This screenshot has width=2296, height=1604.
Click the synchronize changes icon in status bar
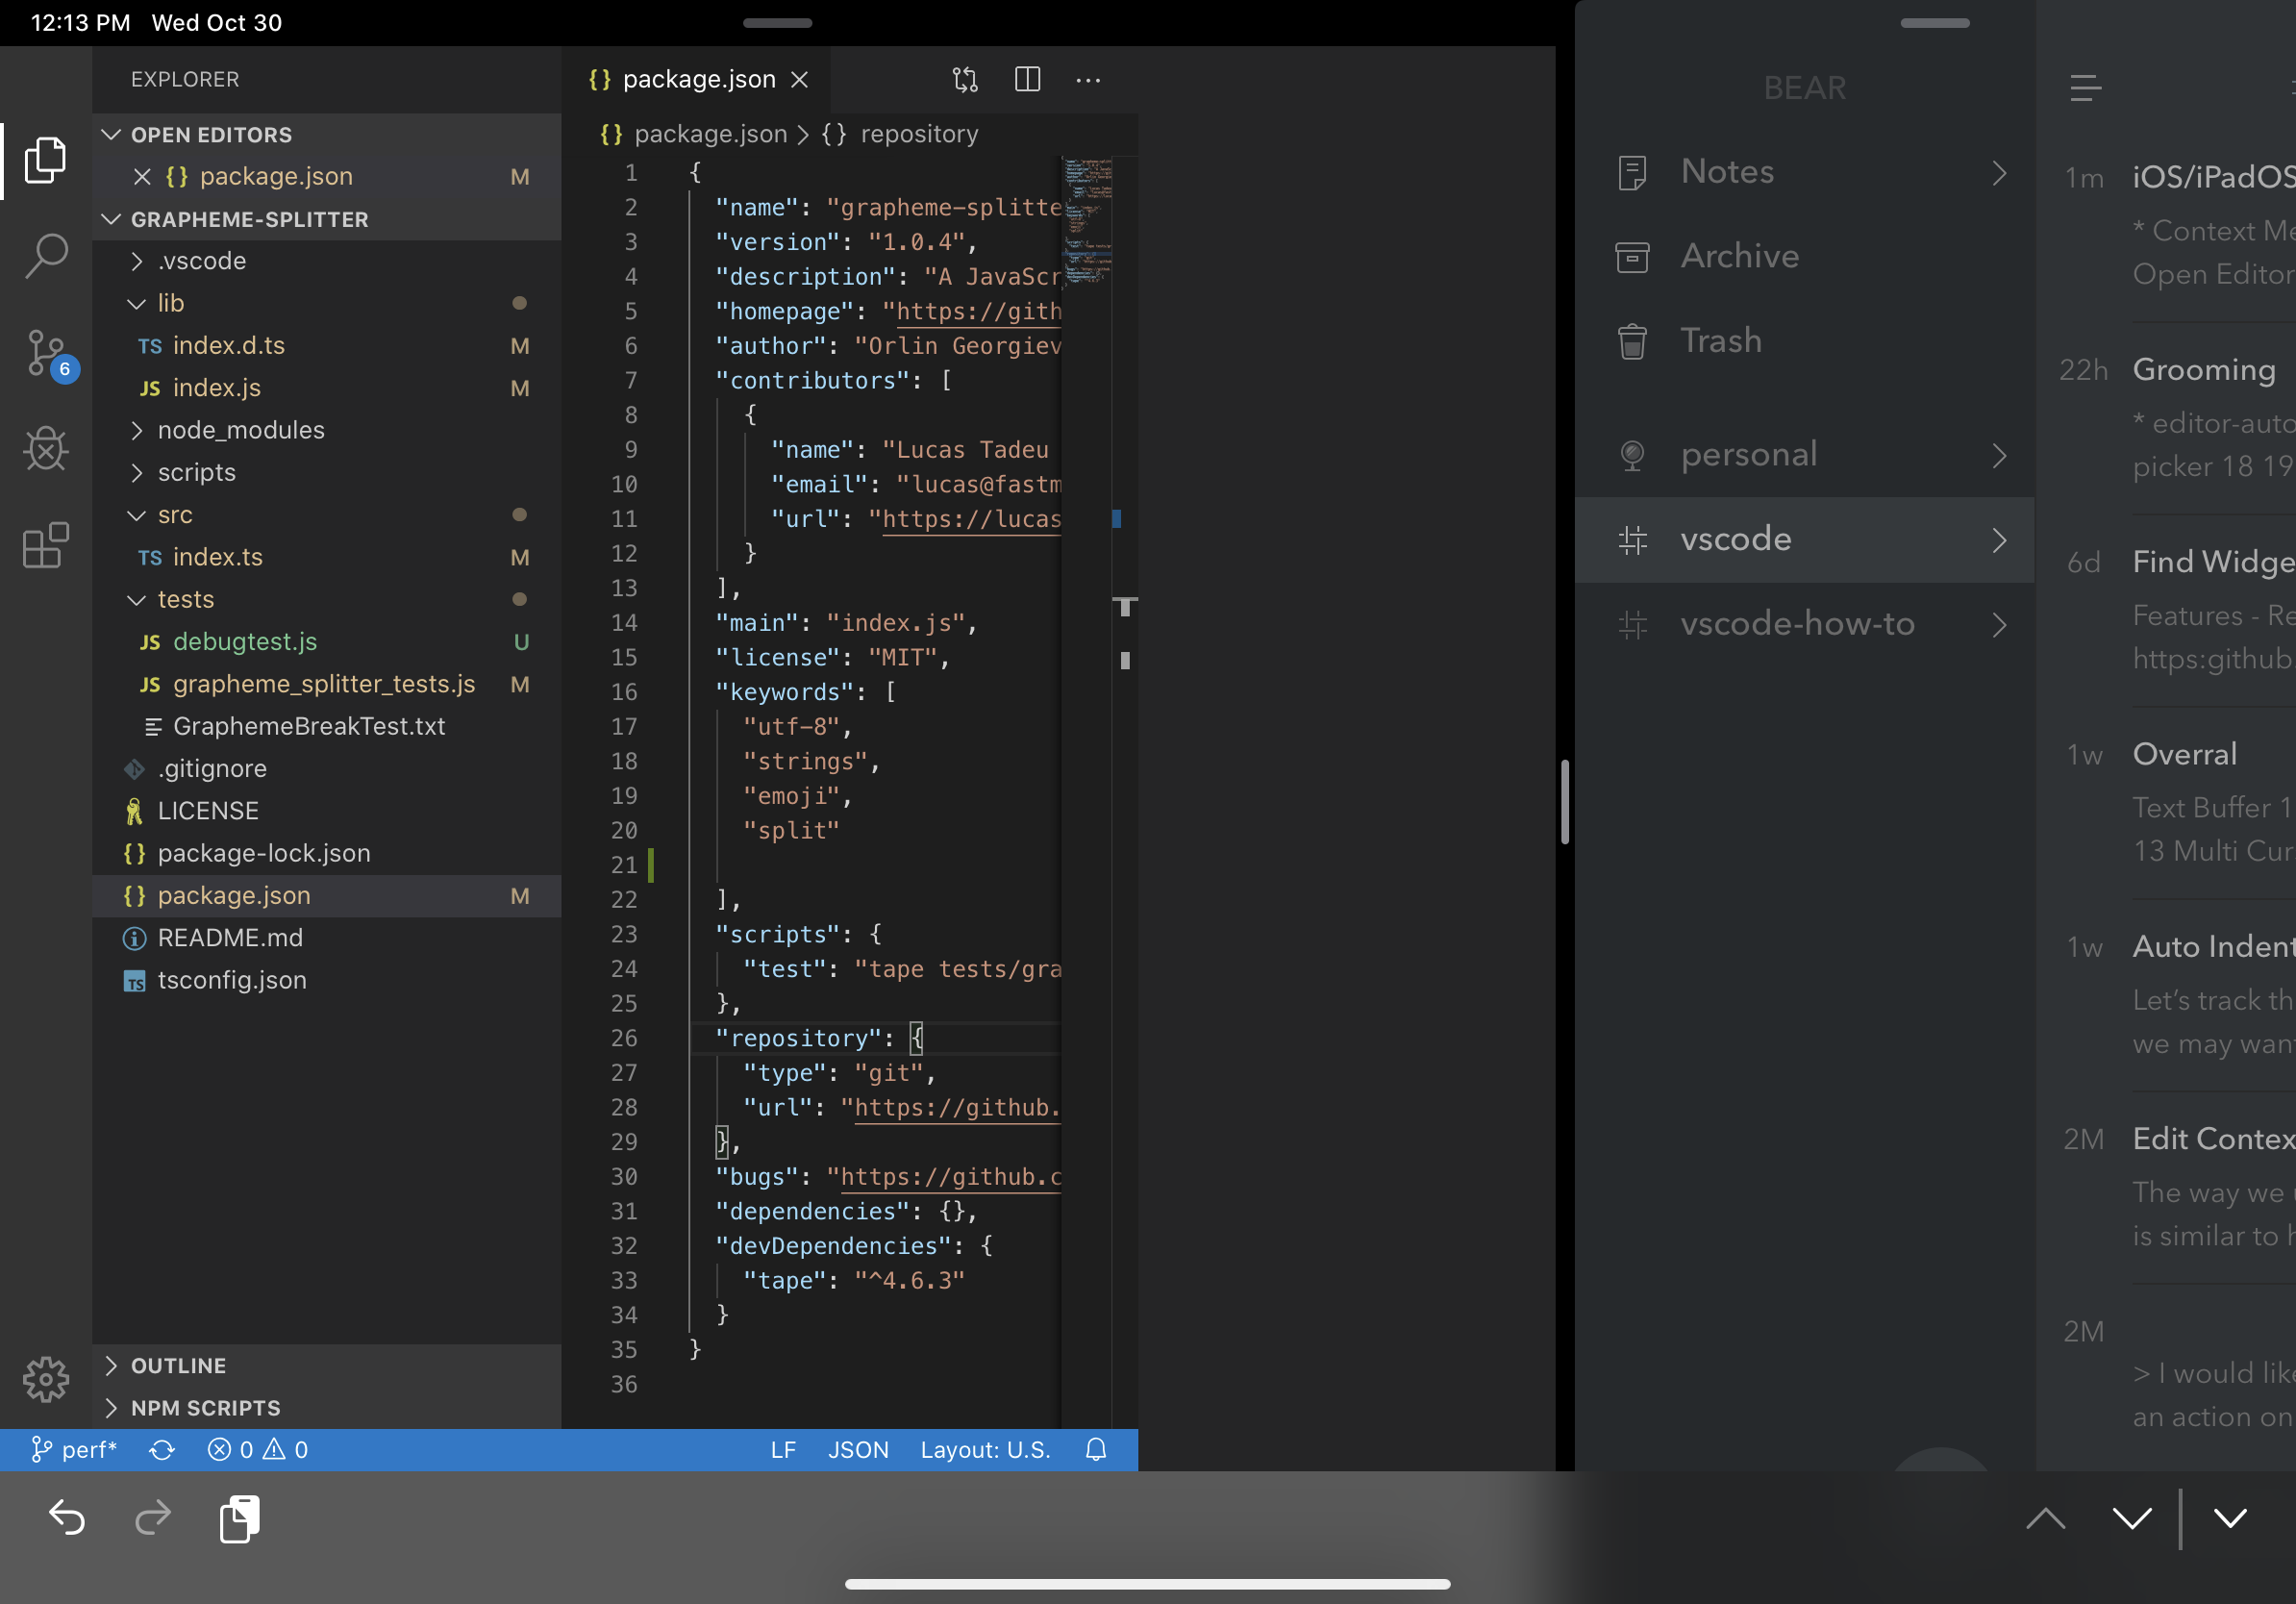point(162,1449)
